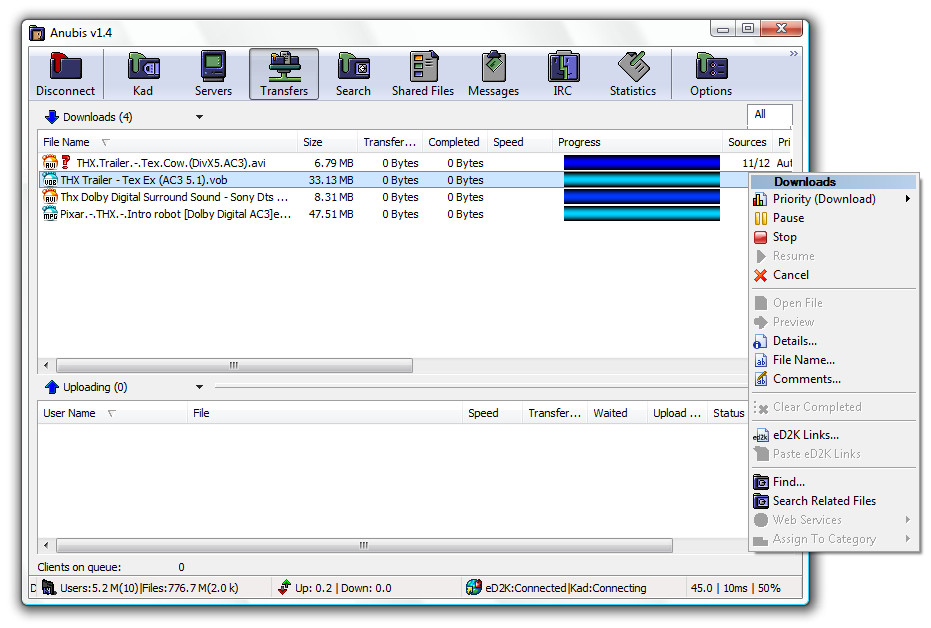Click the toolbar overflow chevron
Viewport: 931px width, 628px height.
click(794, 54)
